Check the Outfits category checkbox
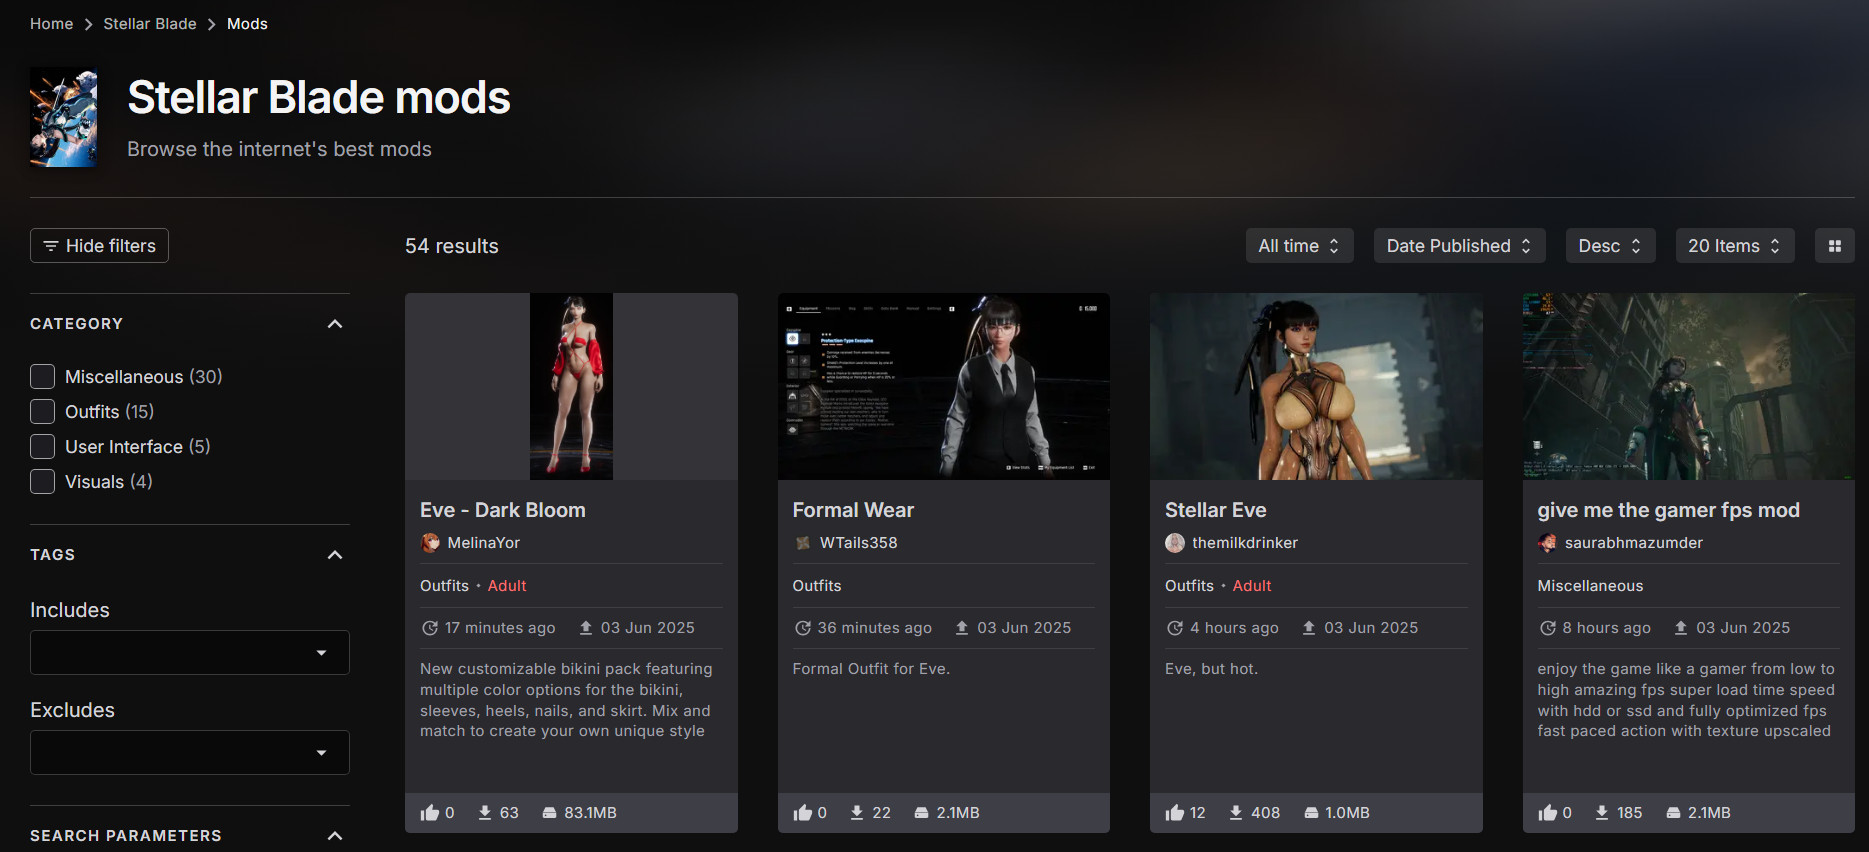The image size is (1869, 852). tap(42, 412)
